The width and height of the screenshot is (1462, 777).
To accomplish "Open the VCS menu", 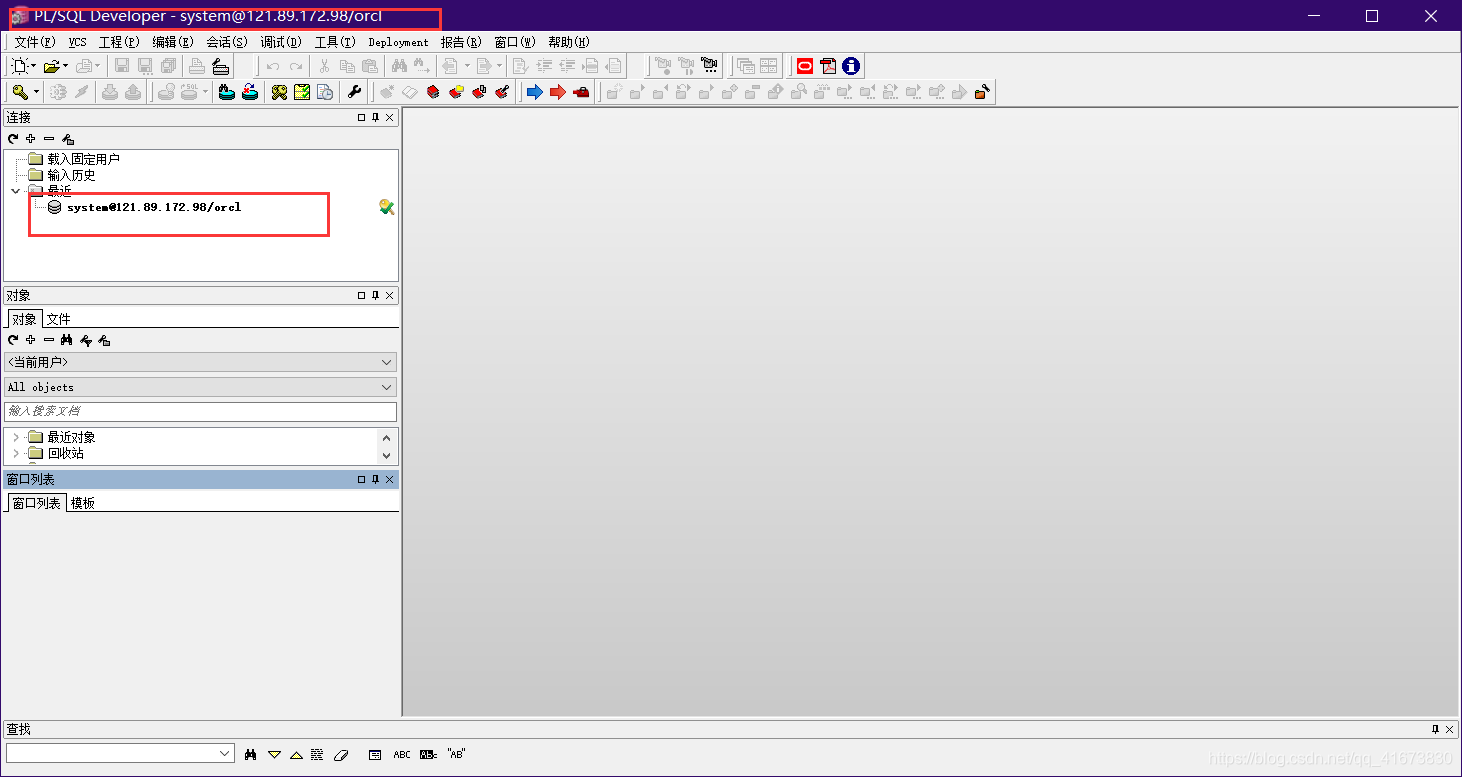I will [77, 42].
